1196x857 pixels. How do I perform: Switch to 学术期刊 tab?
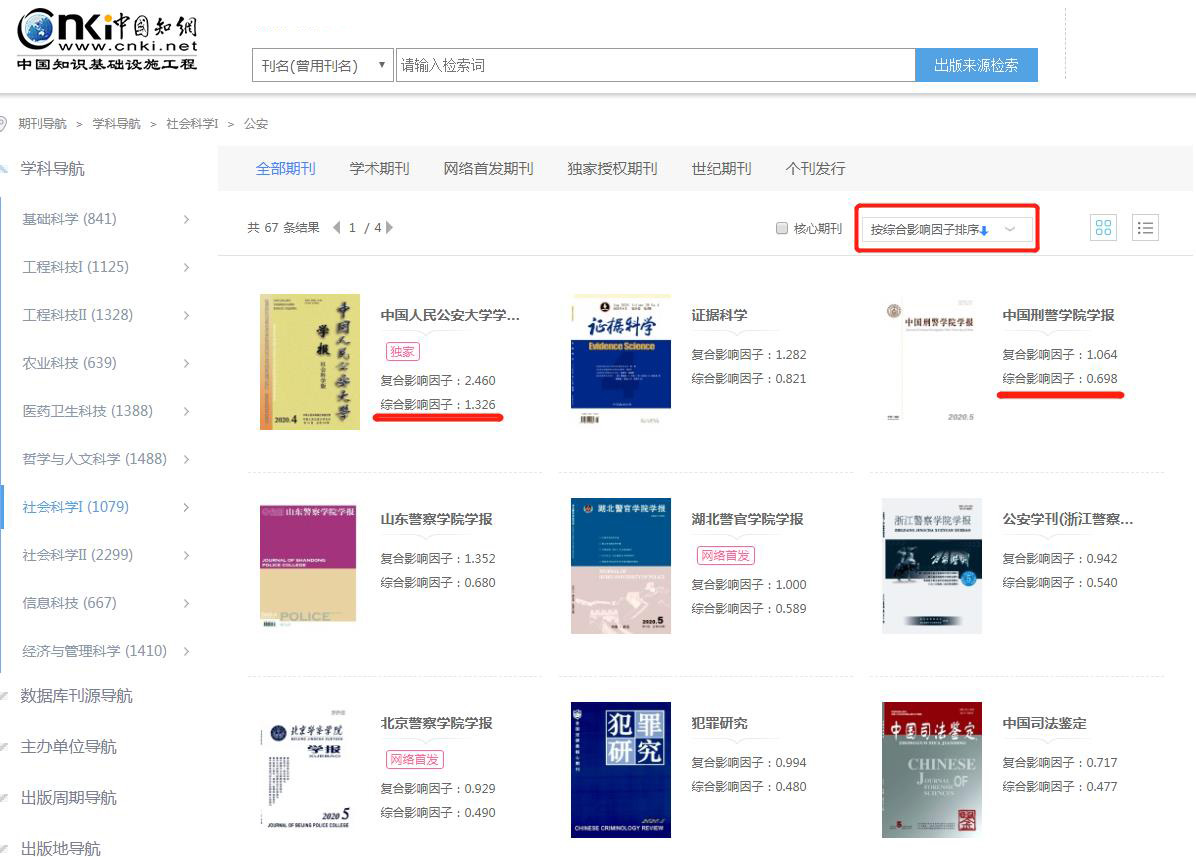pyautogui.click(x=379, y=169)
